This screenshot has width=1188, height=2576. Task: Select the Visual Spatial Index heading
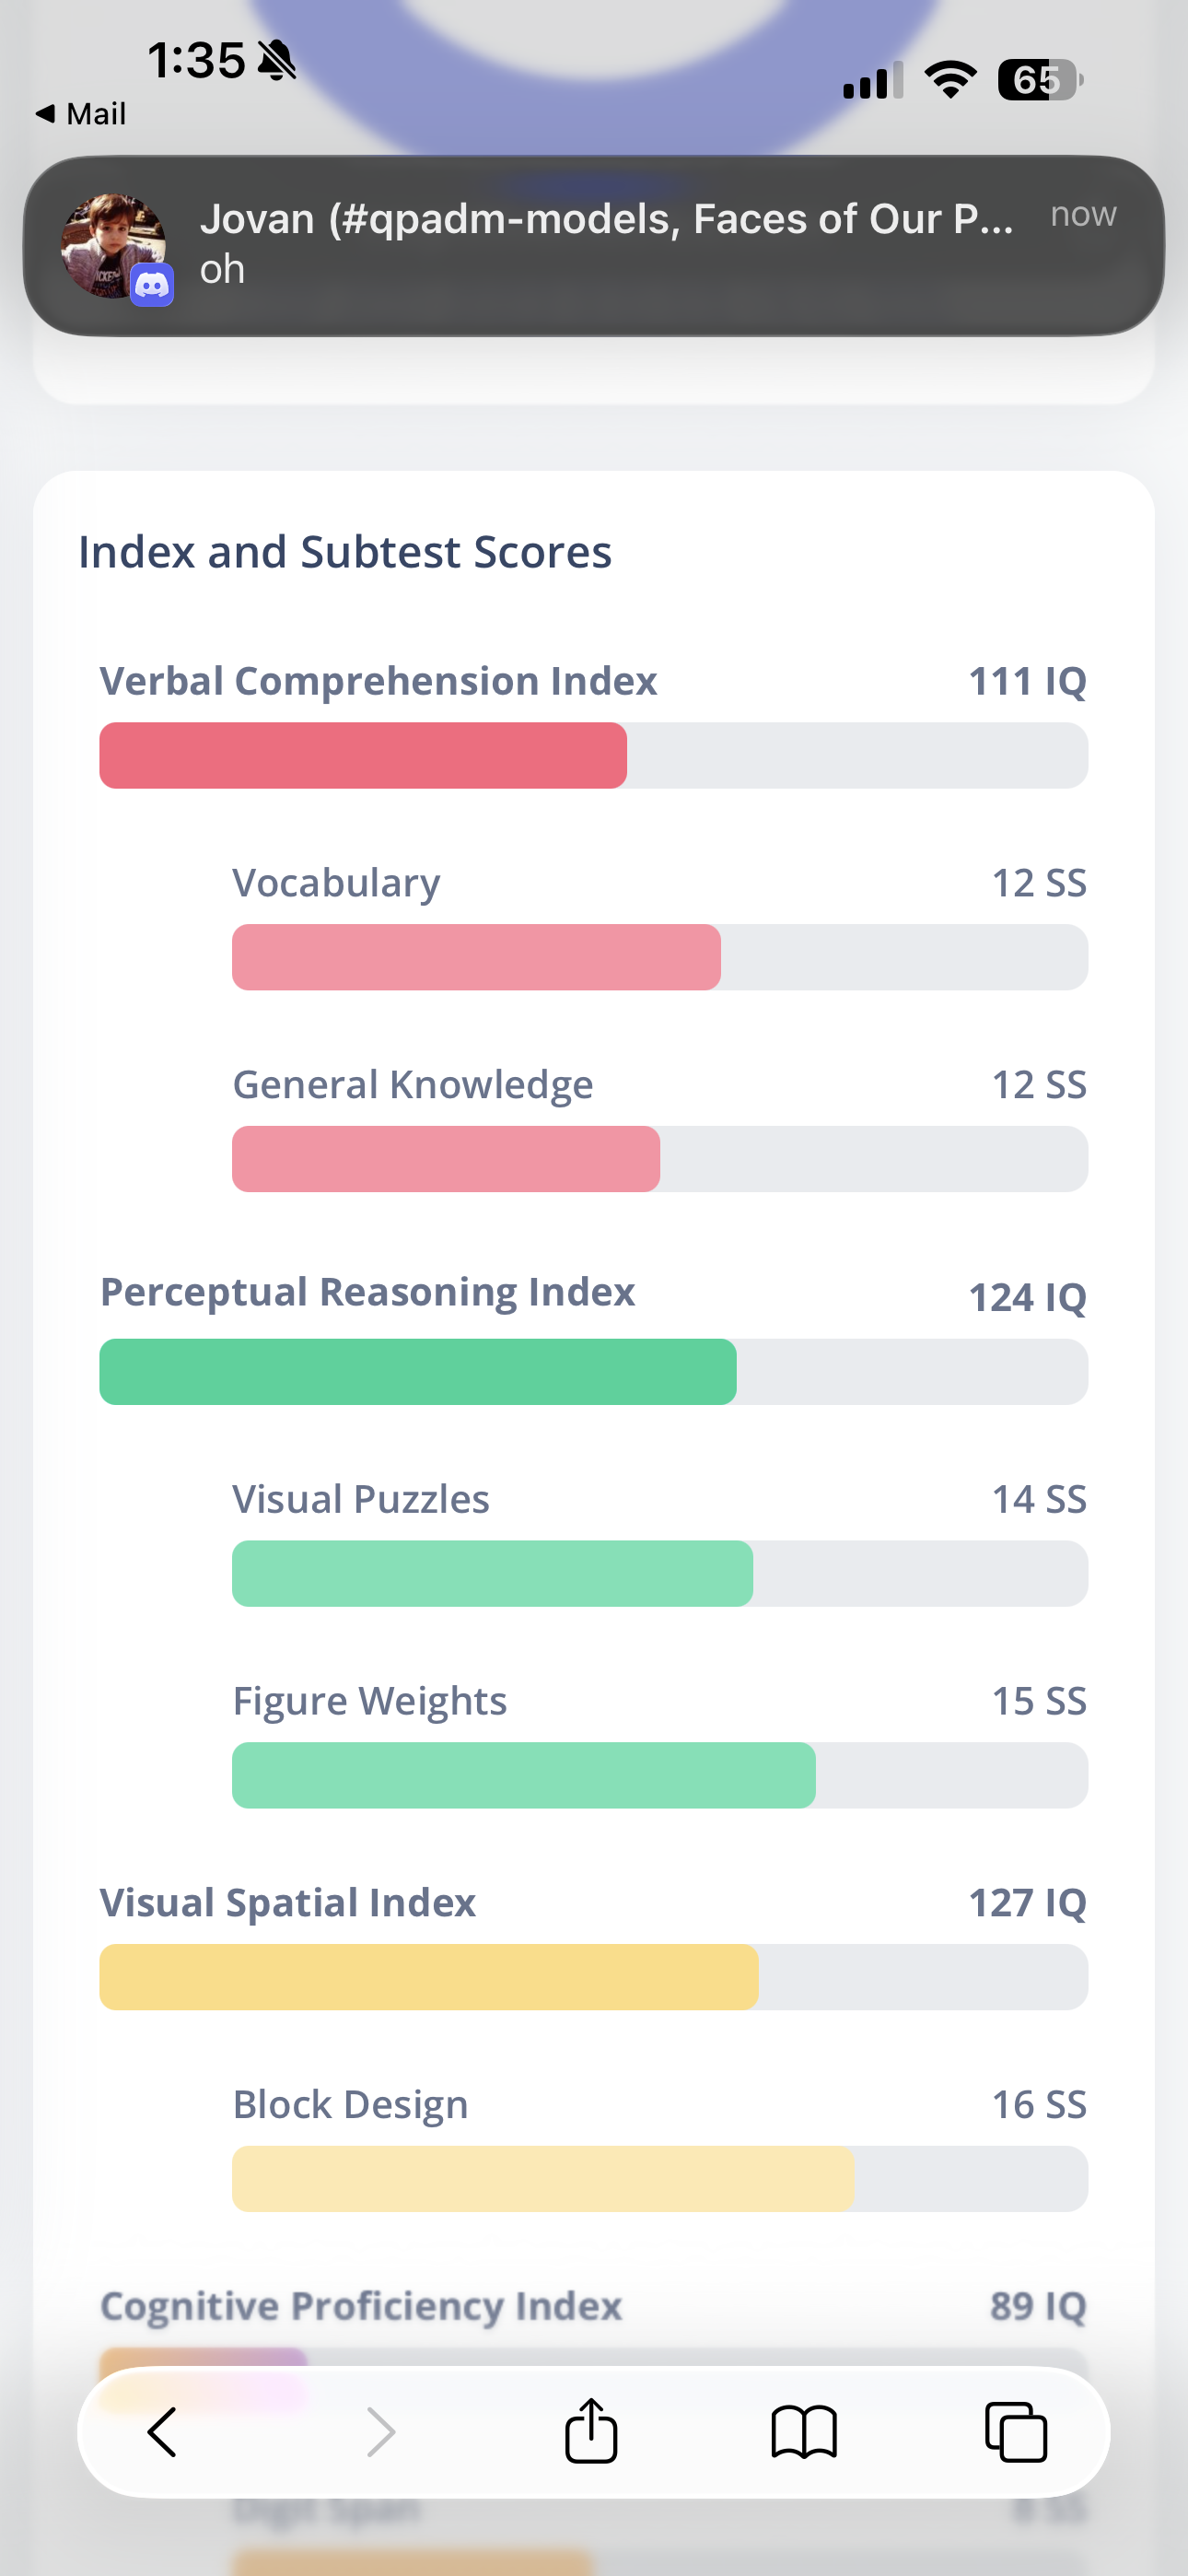point(288,1902)
